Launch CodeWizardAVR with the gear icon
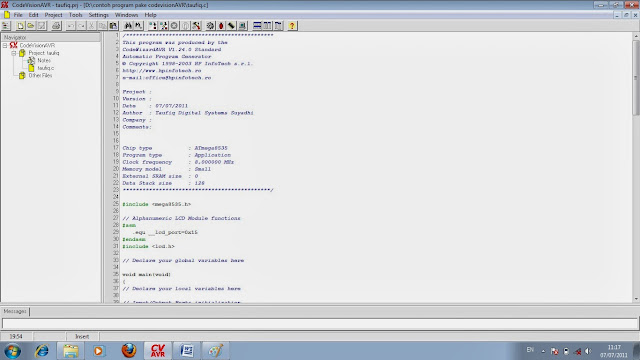This screenshot has width=640, height=360. 210,26
